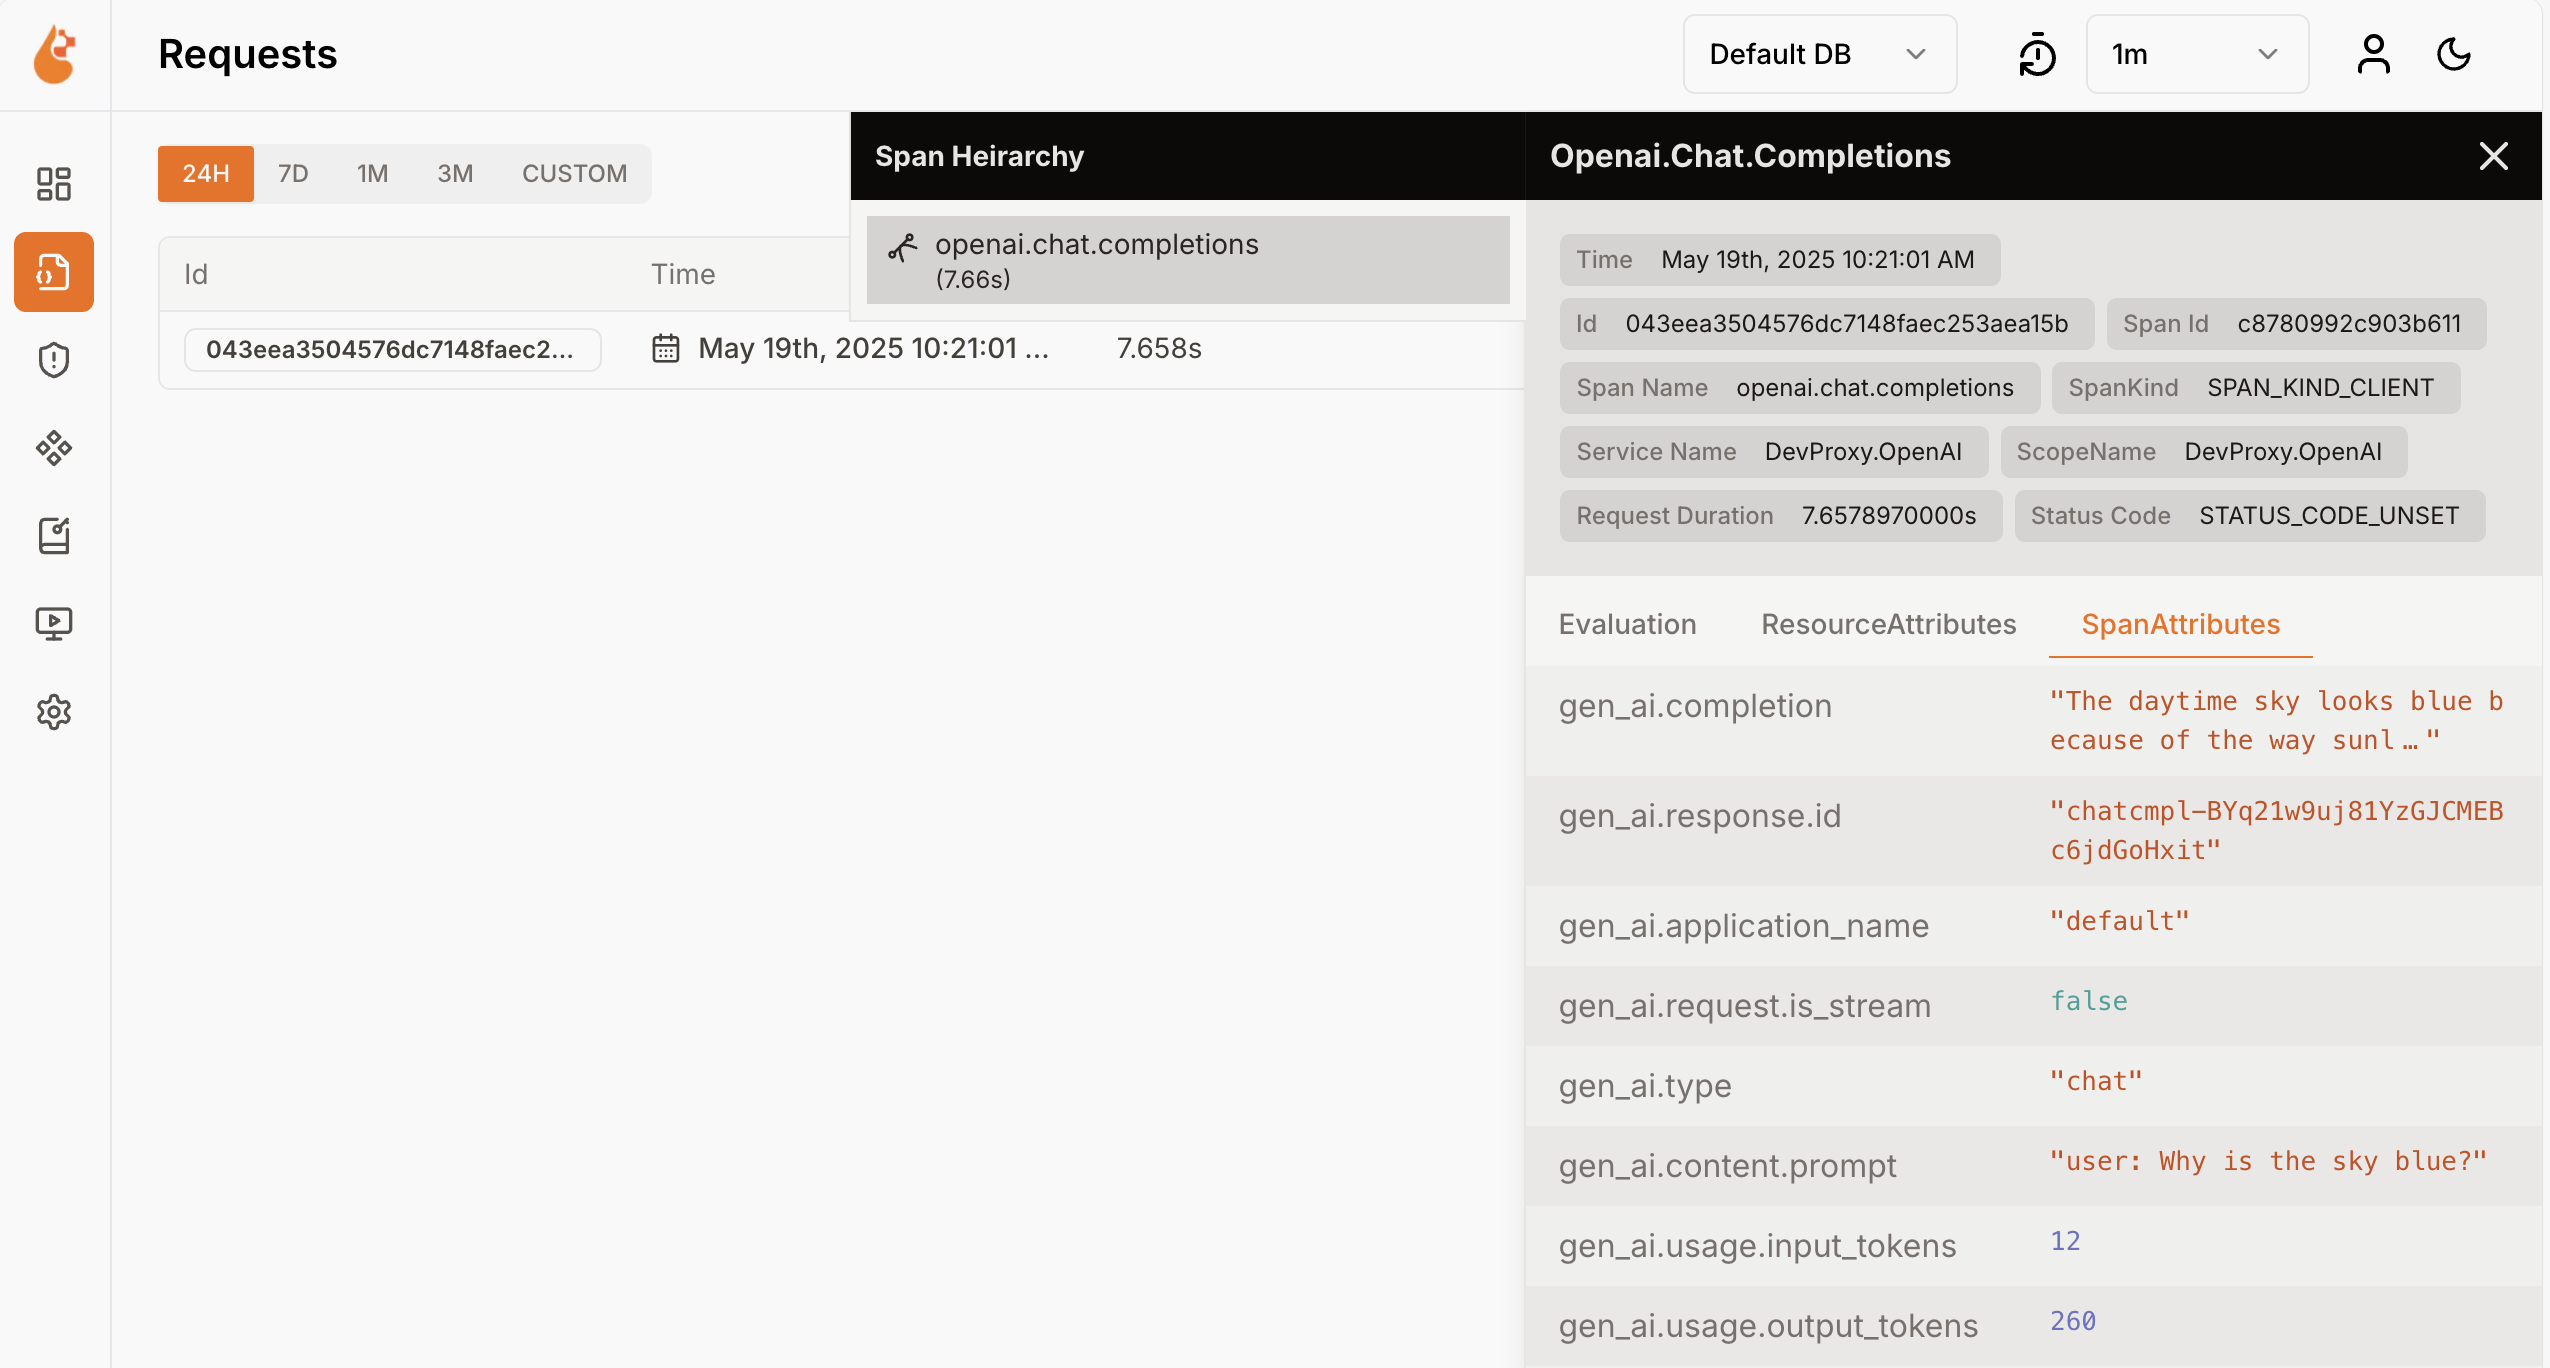Screen dimensions: 2550x1368
Task: Open the Default DB dropdown
Action: point(1819,54)
